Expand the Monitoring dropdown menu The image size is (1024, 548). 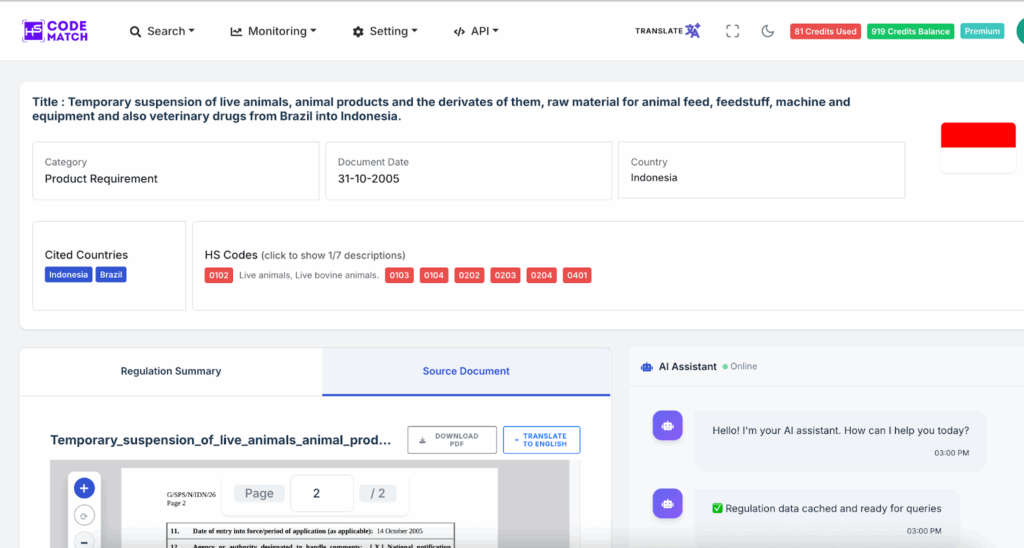pyautogui.click(x=273, y=31)
